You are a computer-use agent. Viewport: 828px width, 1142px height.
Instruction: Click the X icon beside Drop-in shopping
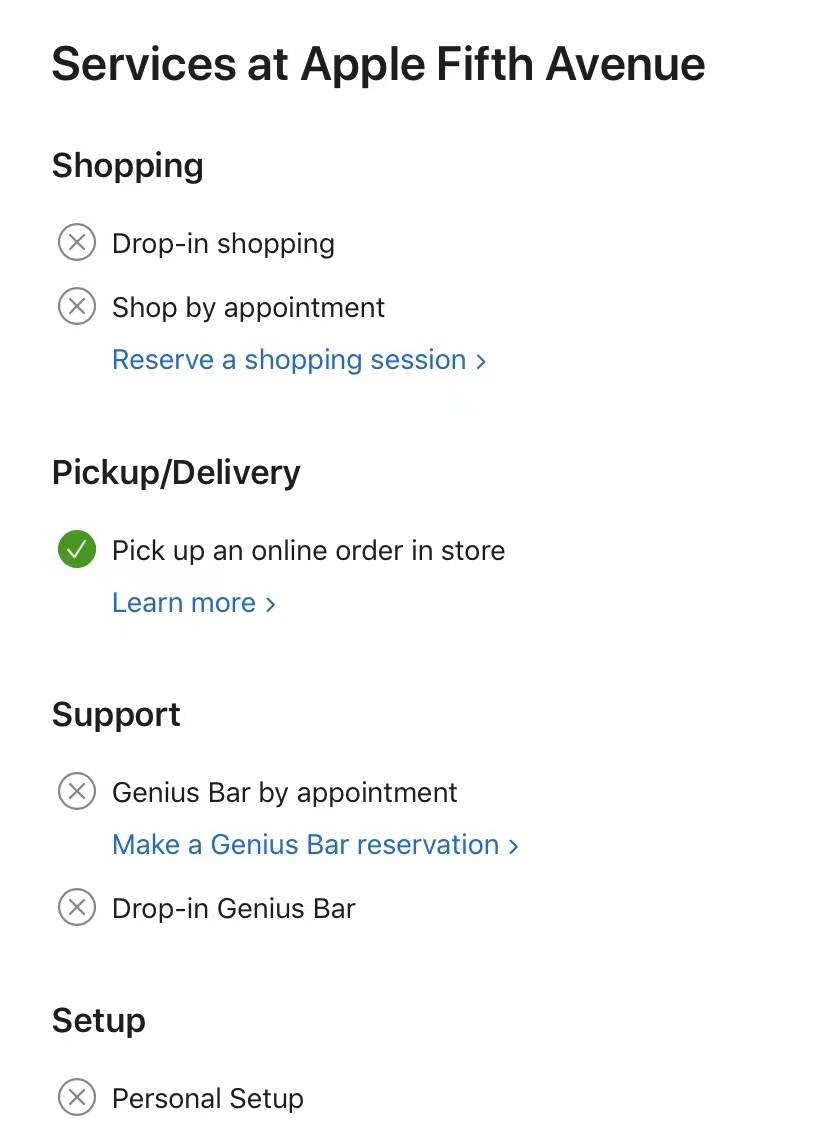[x=76, y=243]
